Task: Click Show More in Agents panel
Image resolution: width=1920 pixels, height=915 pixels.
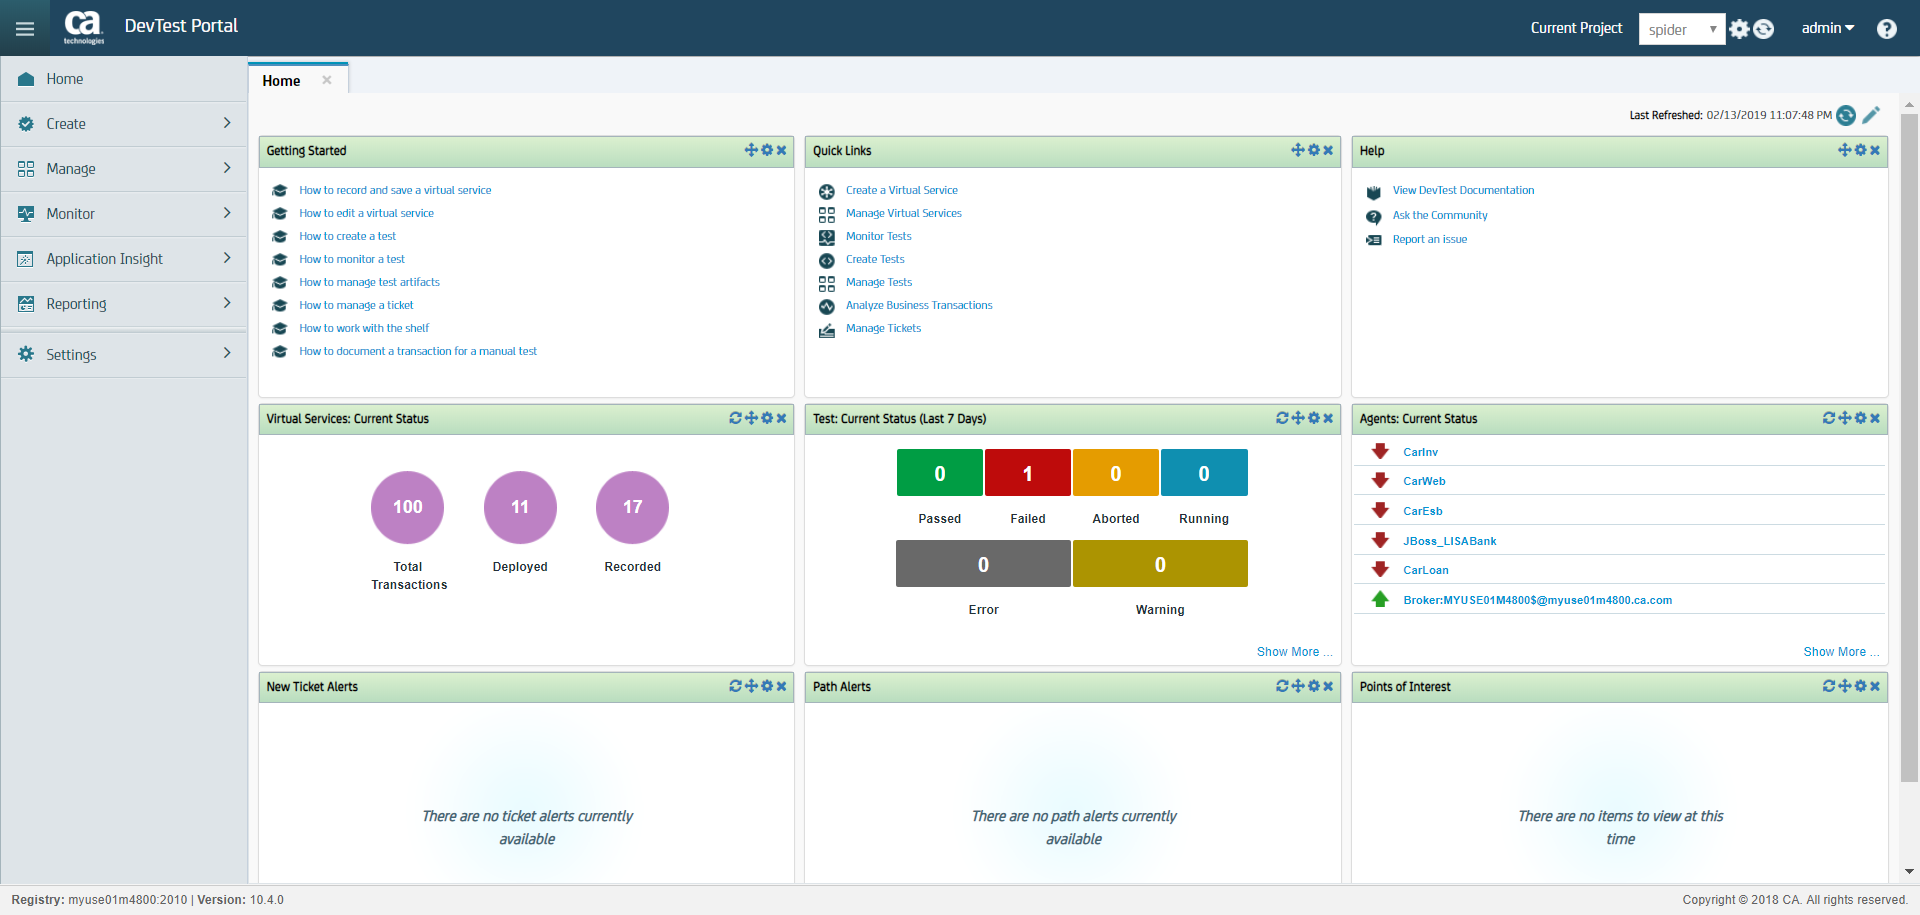Action: tap(1841, 652)
